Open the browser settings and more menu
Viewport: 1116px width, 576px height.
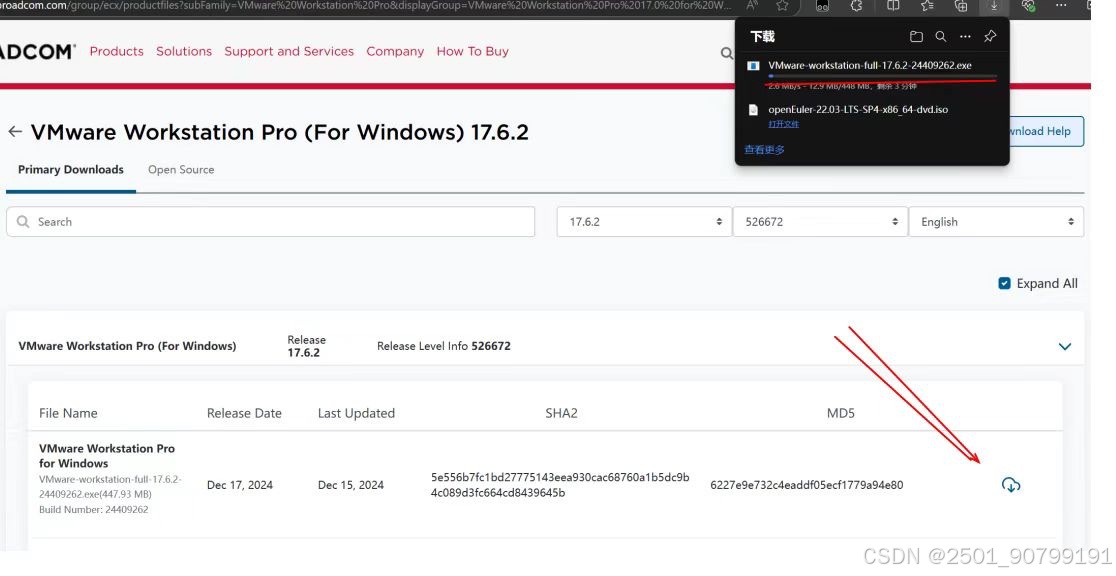pyautogui.click(x=1061, y=6)
